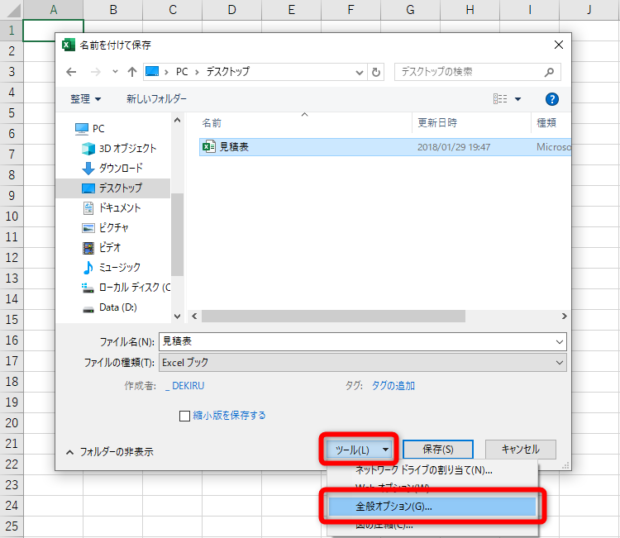The height and width of the screenshot is (538, 620).
Task: Enable 縮小版を保存する checkbox
Action: pos(184,416)
